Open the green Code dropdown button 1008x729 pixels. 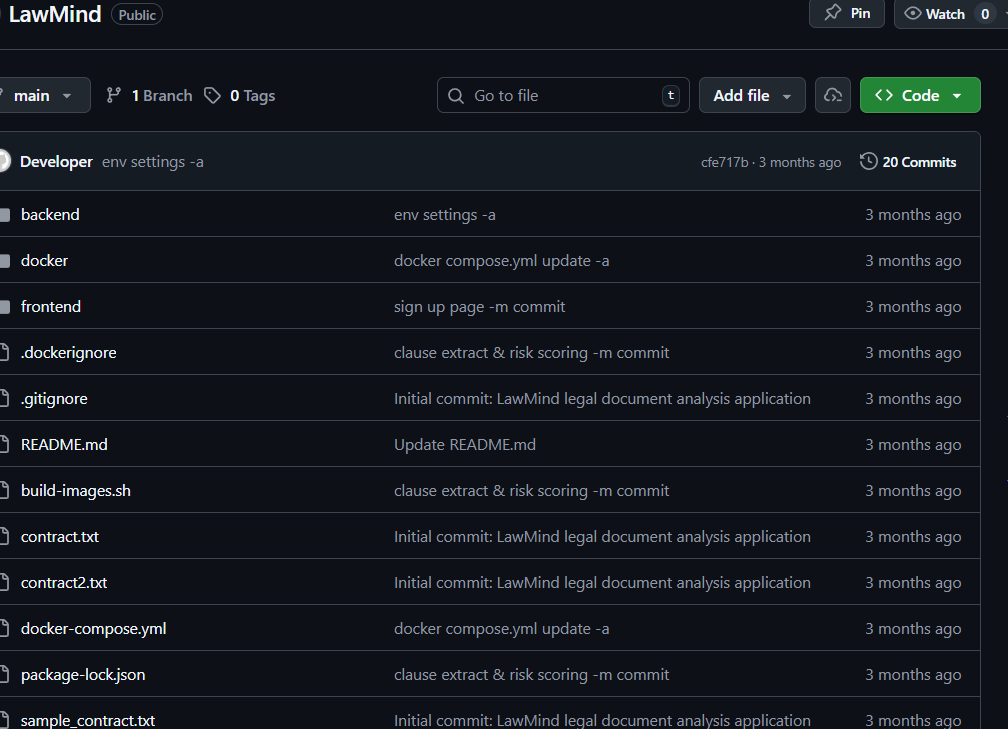tap(920, 95)
